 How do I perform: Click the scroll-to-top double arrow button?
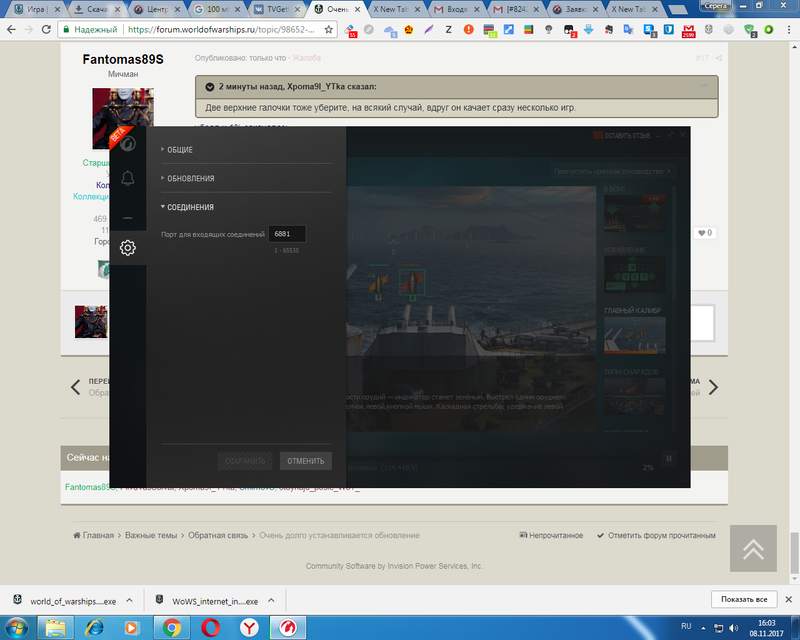pyautogui.click(x=753, y=549)
